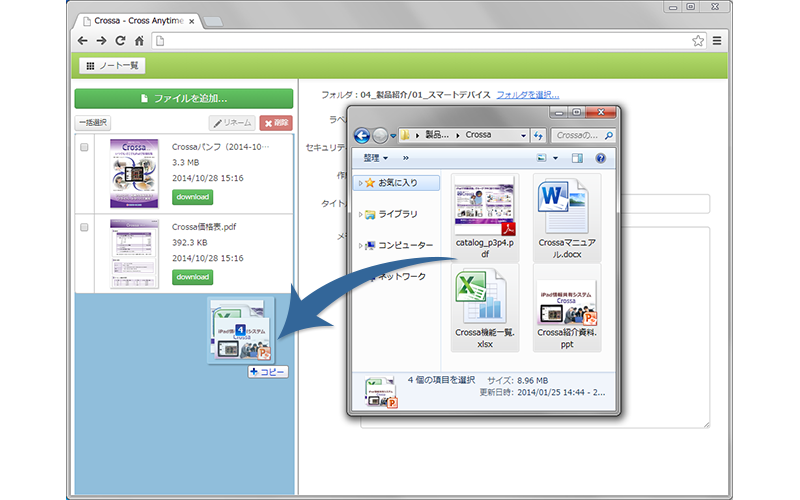The image size is (800, 500).
Task: Expand the Explorer address path dropdown
Action: click(523, 135)
